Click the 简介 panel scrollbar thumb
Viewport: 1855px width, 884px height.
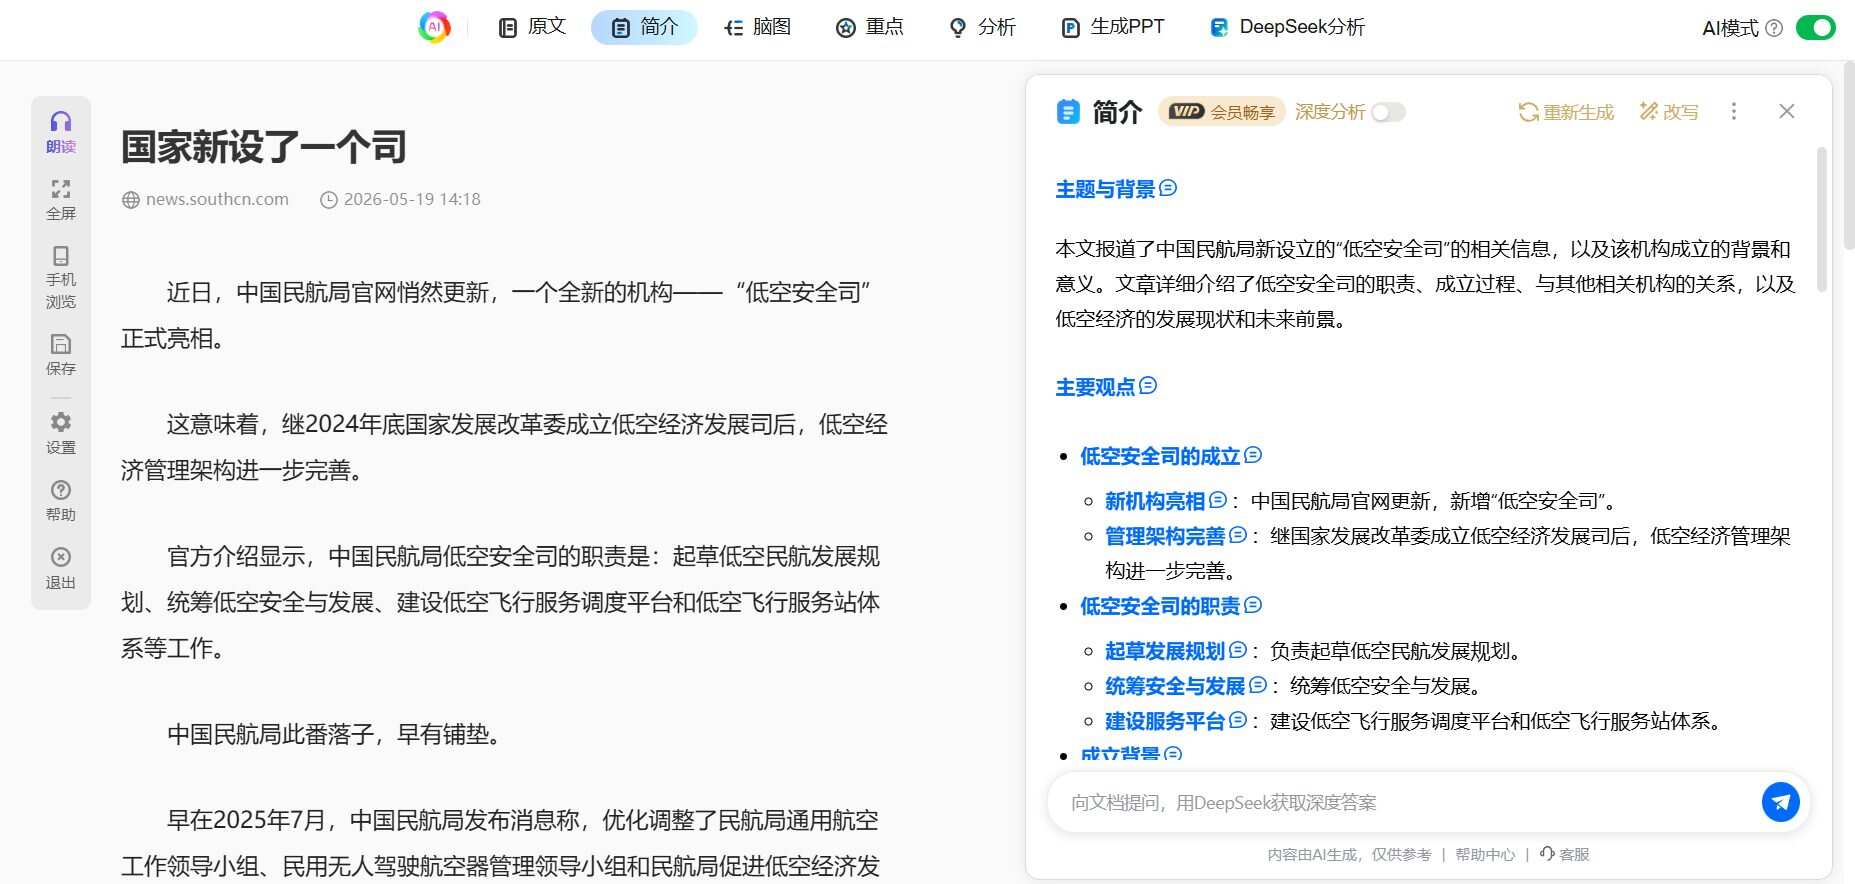[x=1821, y=220]
